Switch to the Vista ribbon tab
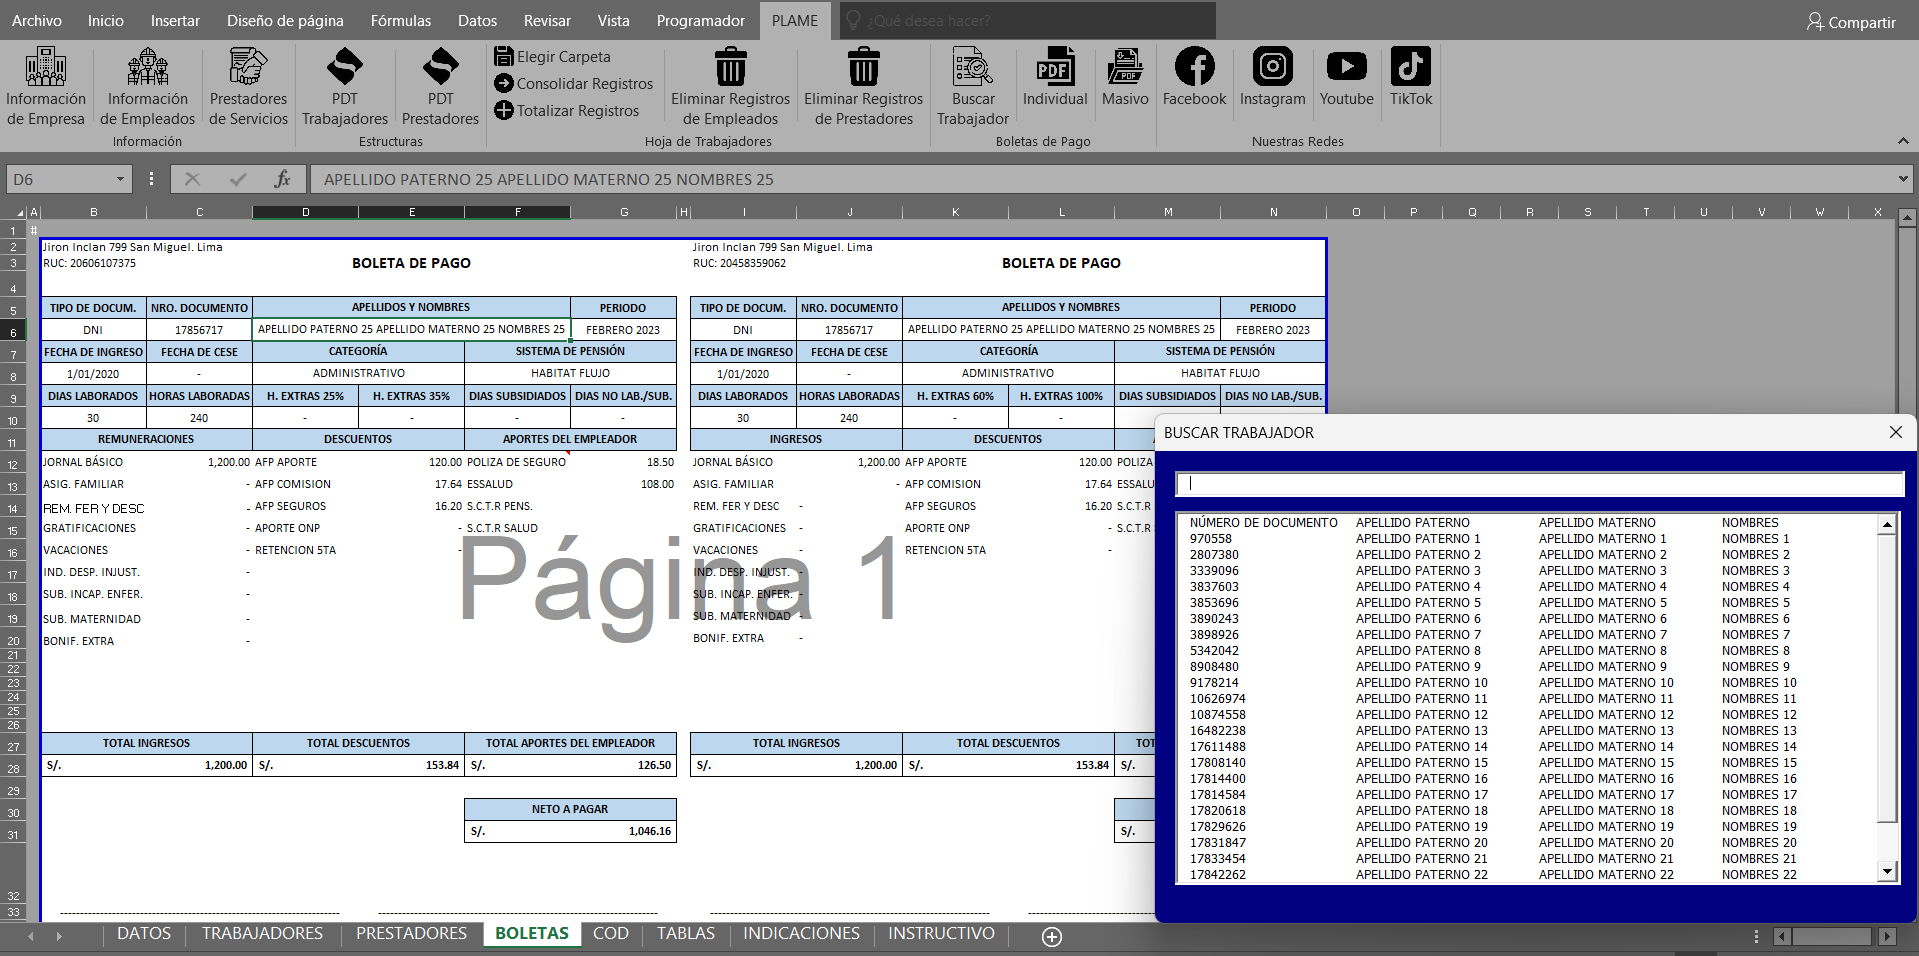 tap(614, 20)
